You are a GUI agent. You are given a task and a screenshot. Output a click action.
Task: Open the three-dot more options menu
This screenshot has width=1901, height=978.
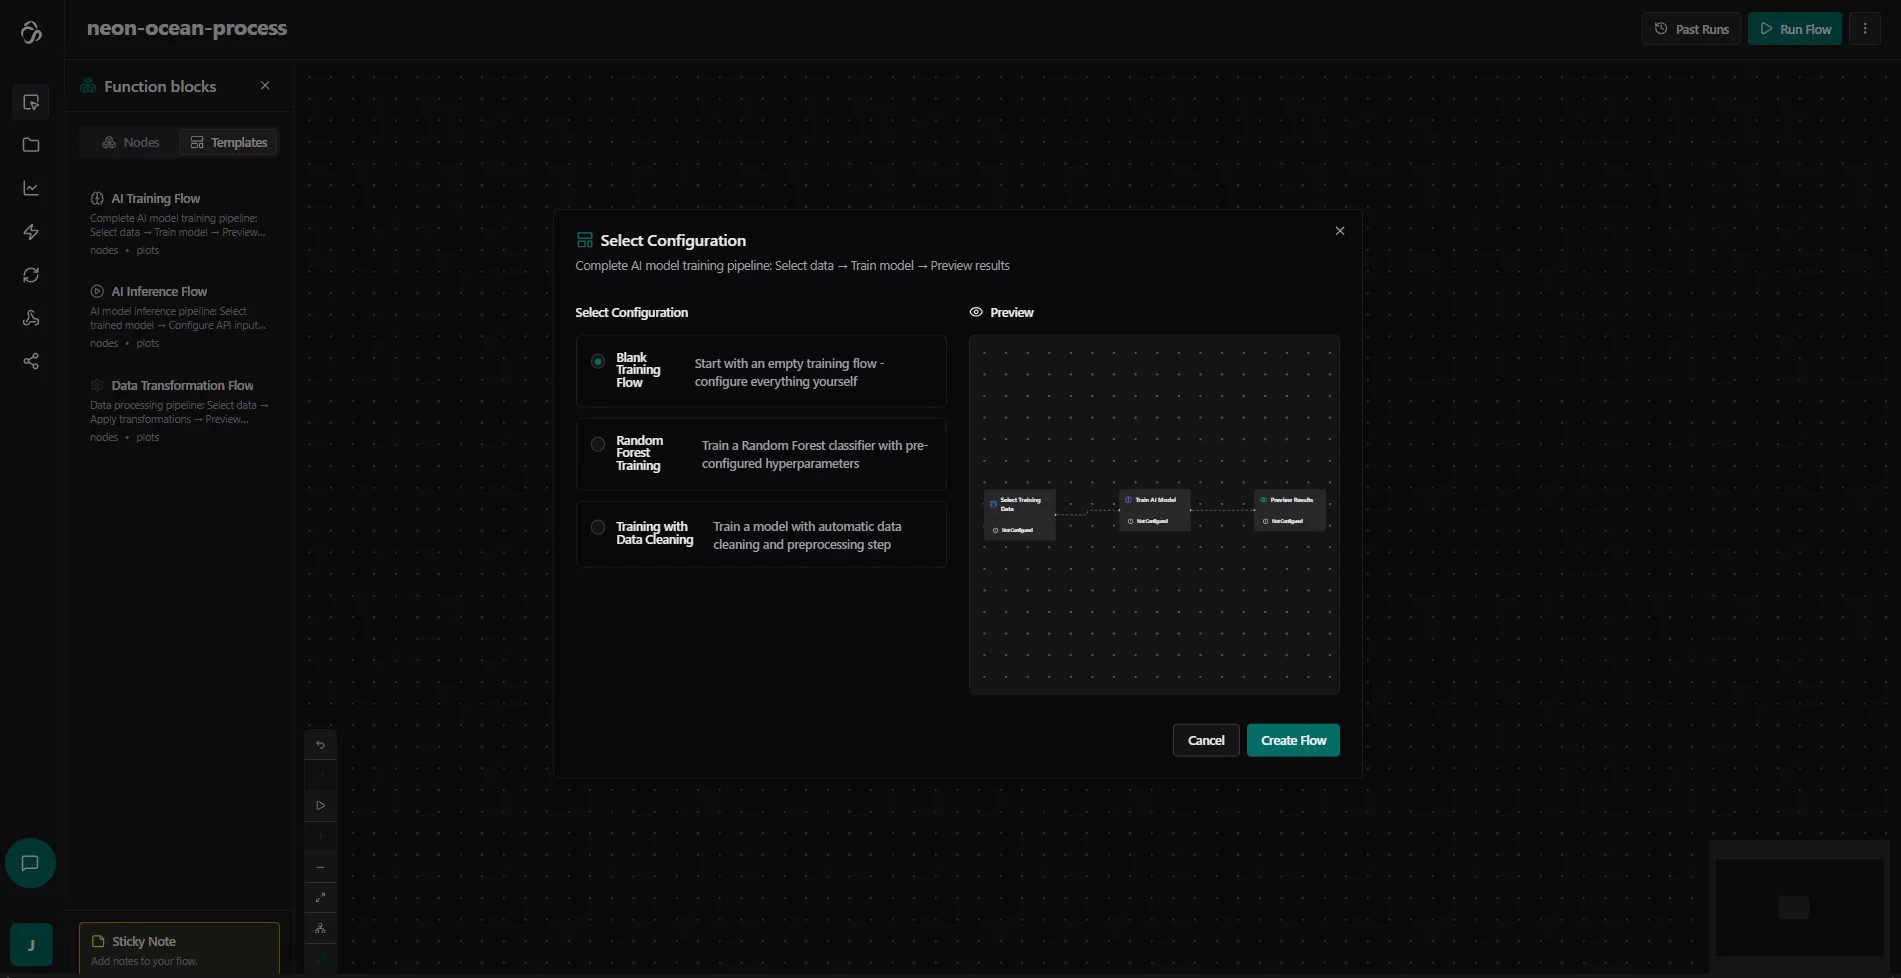[x=1865, y=29]
